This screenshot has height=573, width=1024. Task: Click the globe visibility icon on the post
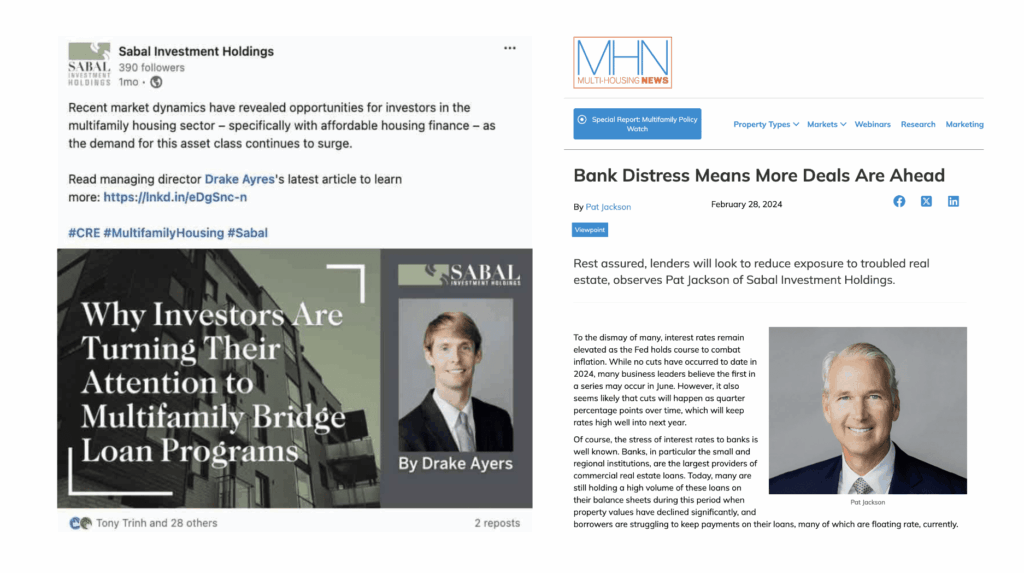click(156, 82)
